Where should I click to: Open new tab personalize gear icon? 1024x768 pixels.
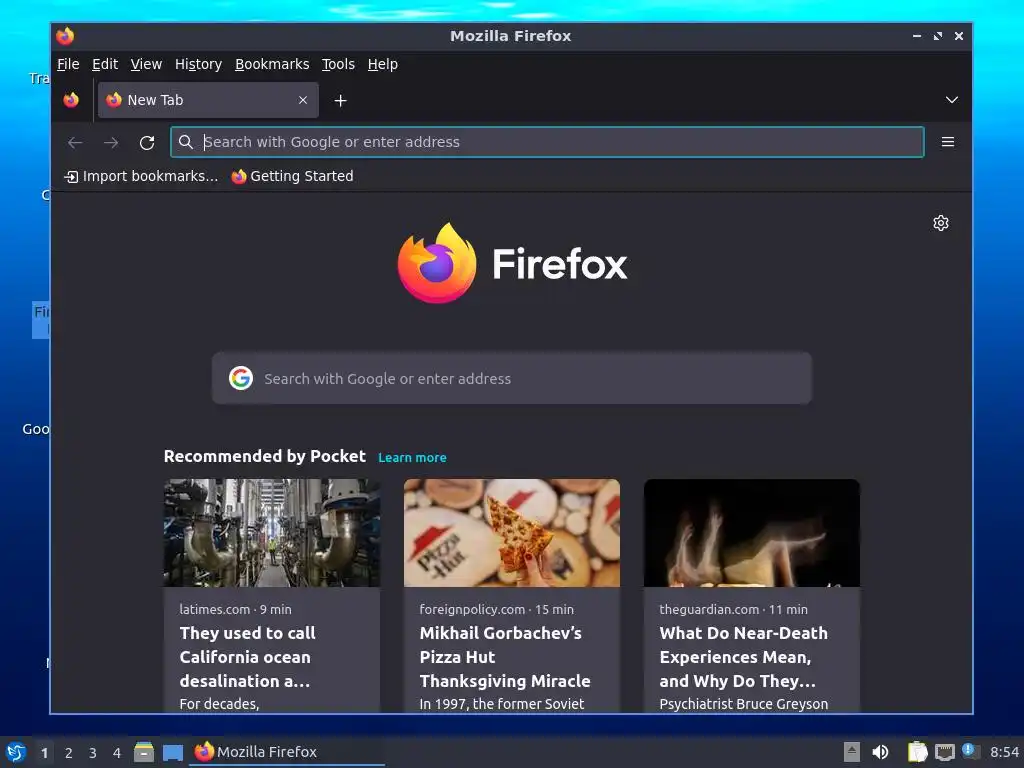[940, 223]
